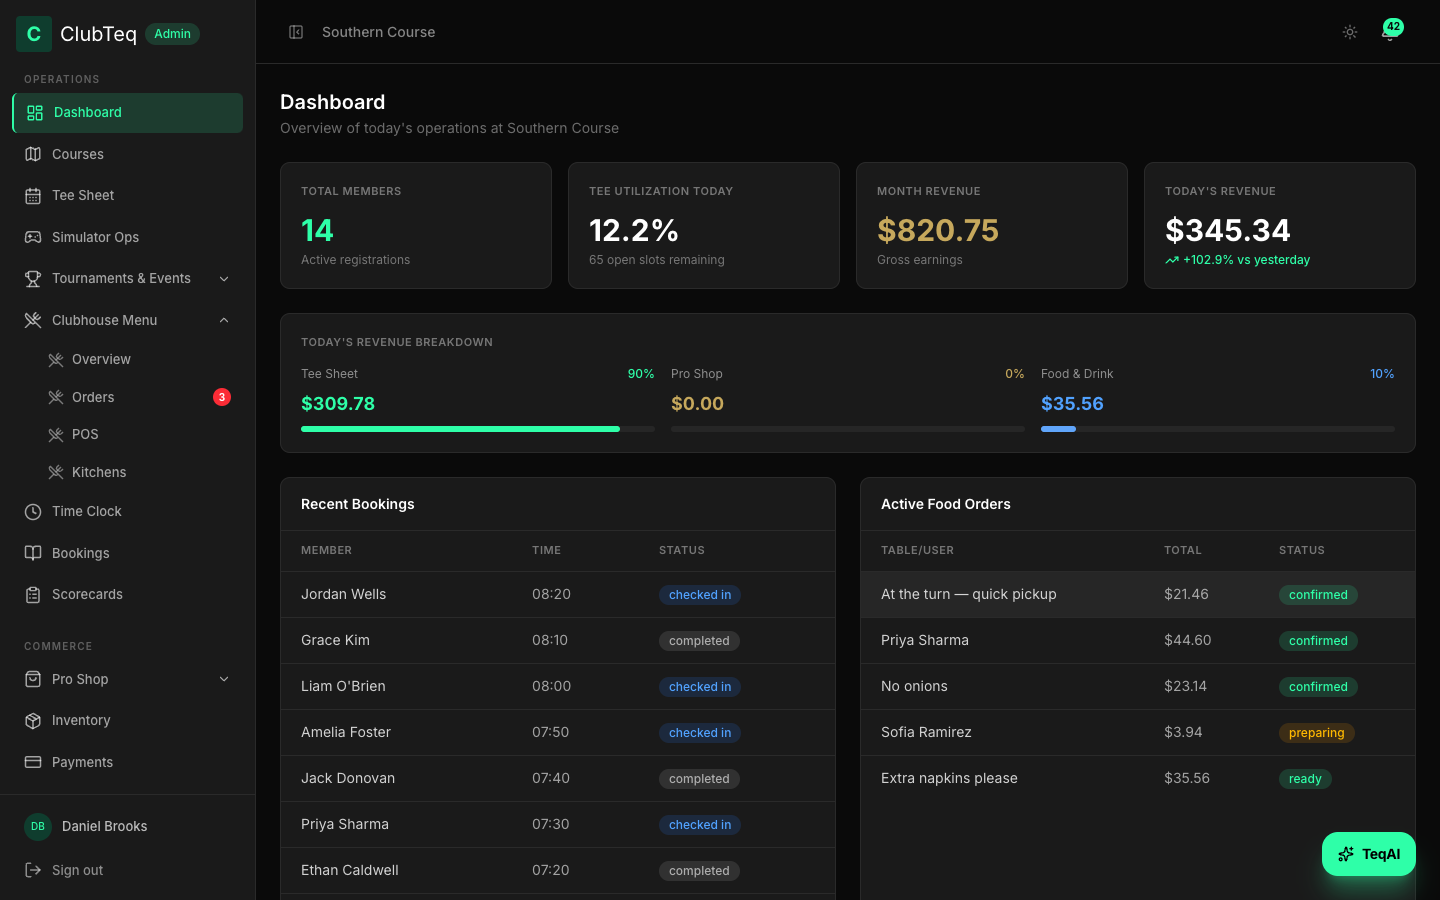This screenshot has height=900, width=1440.
Task: Collapse the Clubhouse Menu chevron
Action: (224, 320)
